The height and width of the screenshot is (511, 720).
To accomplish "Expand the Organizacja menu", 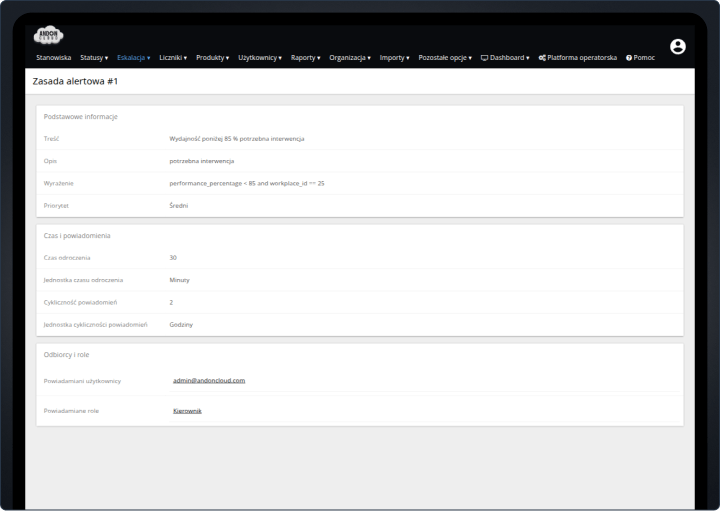I will click(x=349, y=58).
